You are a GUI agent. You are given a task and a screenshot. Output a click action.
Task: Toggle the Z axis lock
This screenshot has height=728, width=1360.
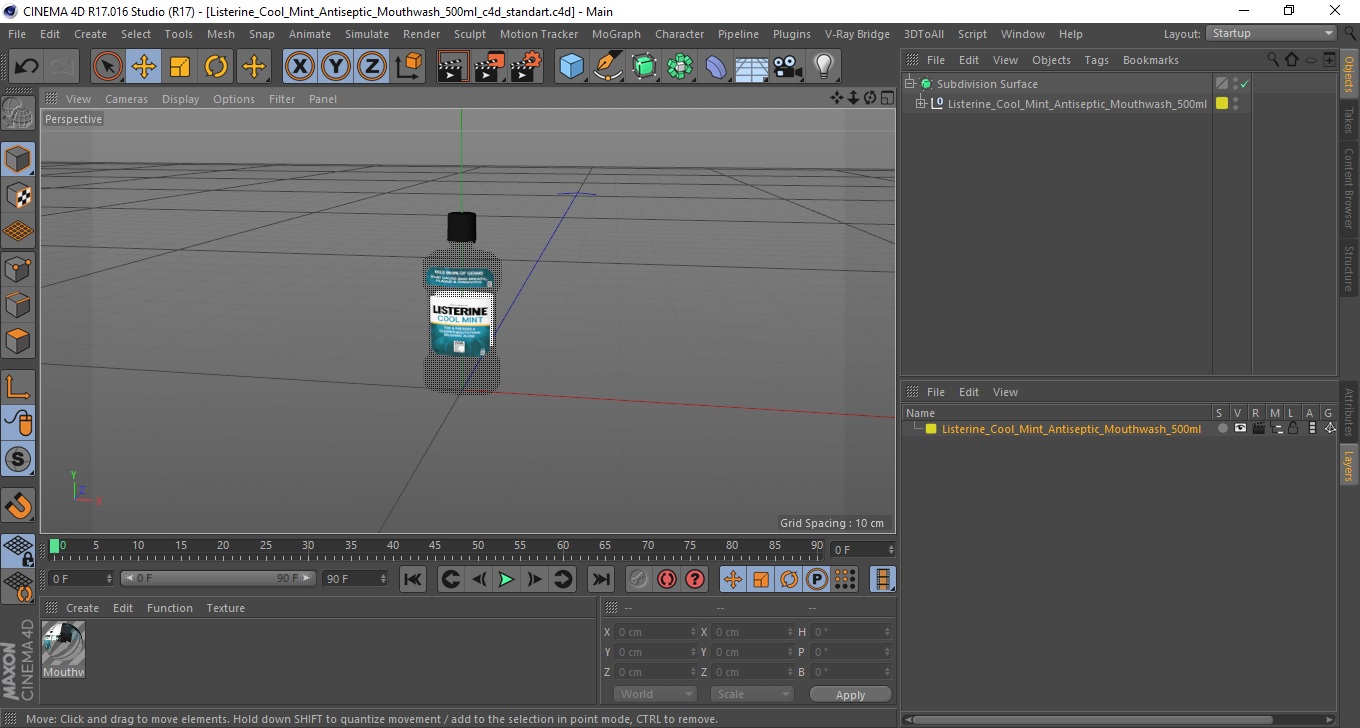[x=372, y=67]
